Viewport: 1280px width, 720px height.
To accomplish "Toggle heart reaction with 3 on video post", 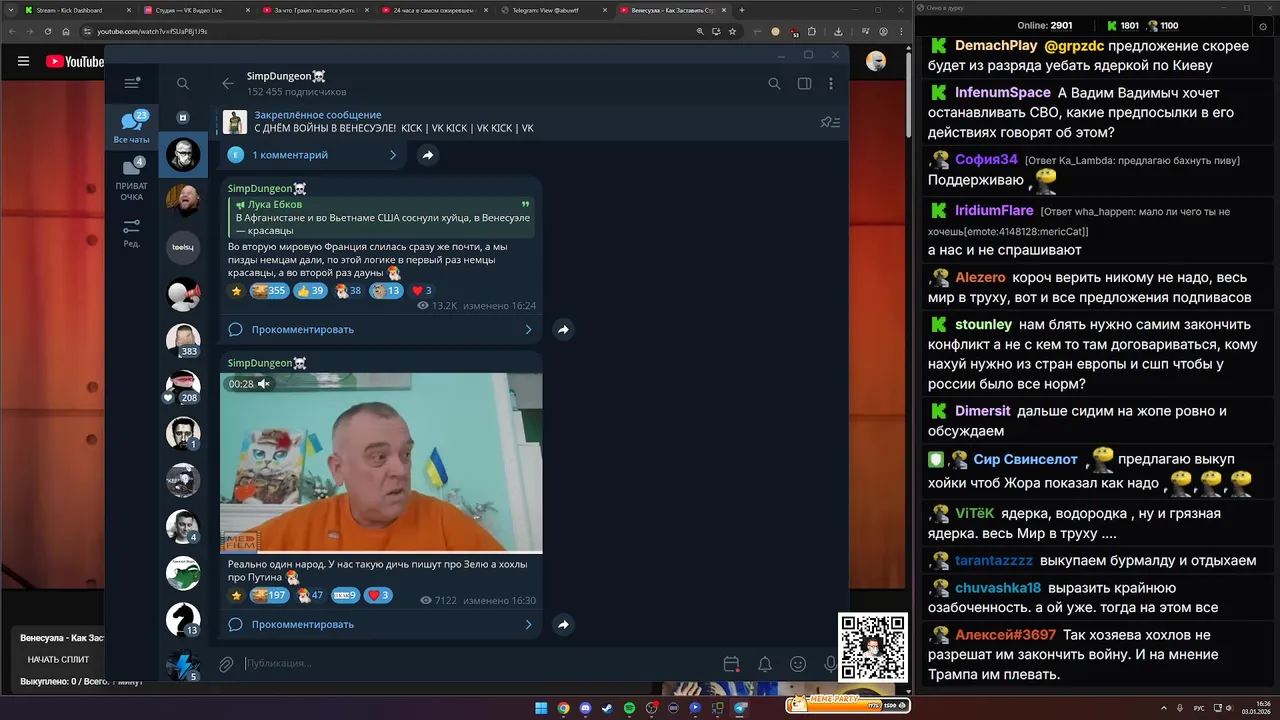I will click(378, 595).
